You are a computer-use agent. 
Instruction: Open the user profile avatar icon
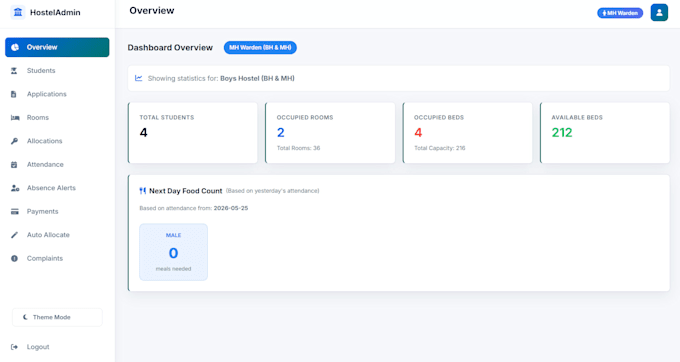coord(659,13)
